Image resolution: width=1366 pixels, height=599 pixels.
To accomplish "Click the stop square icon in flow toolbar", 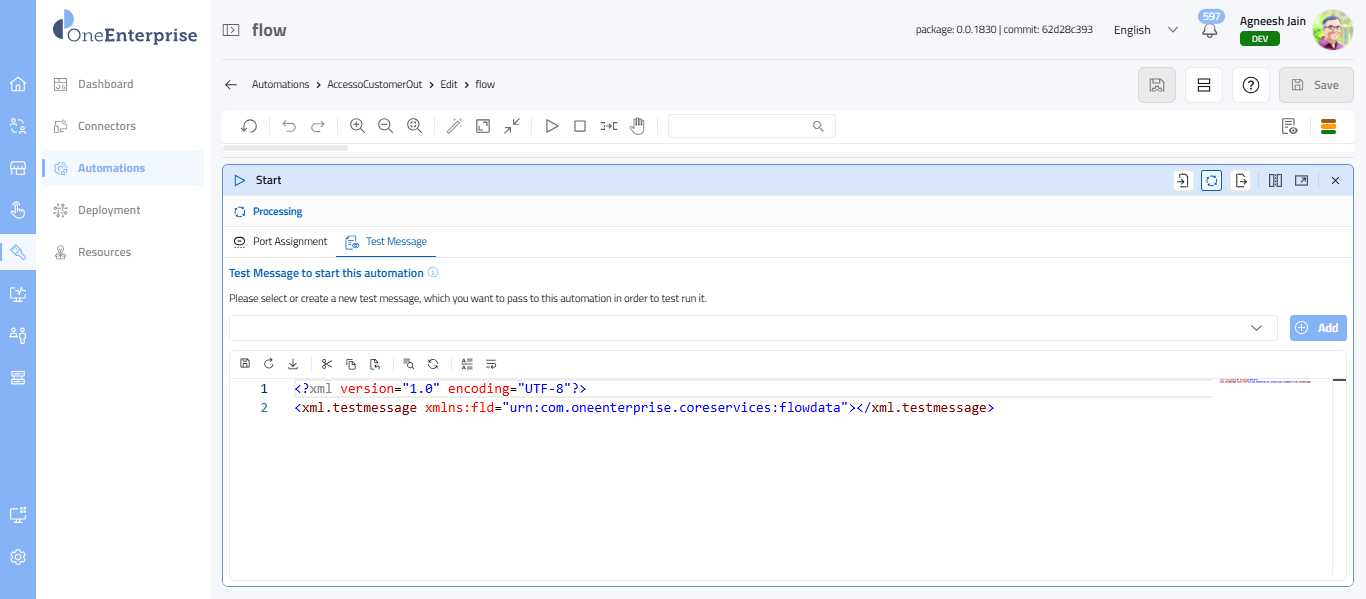I will [x=580, y=126].
